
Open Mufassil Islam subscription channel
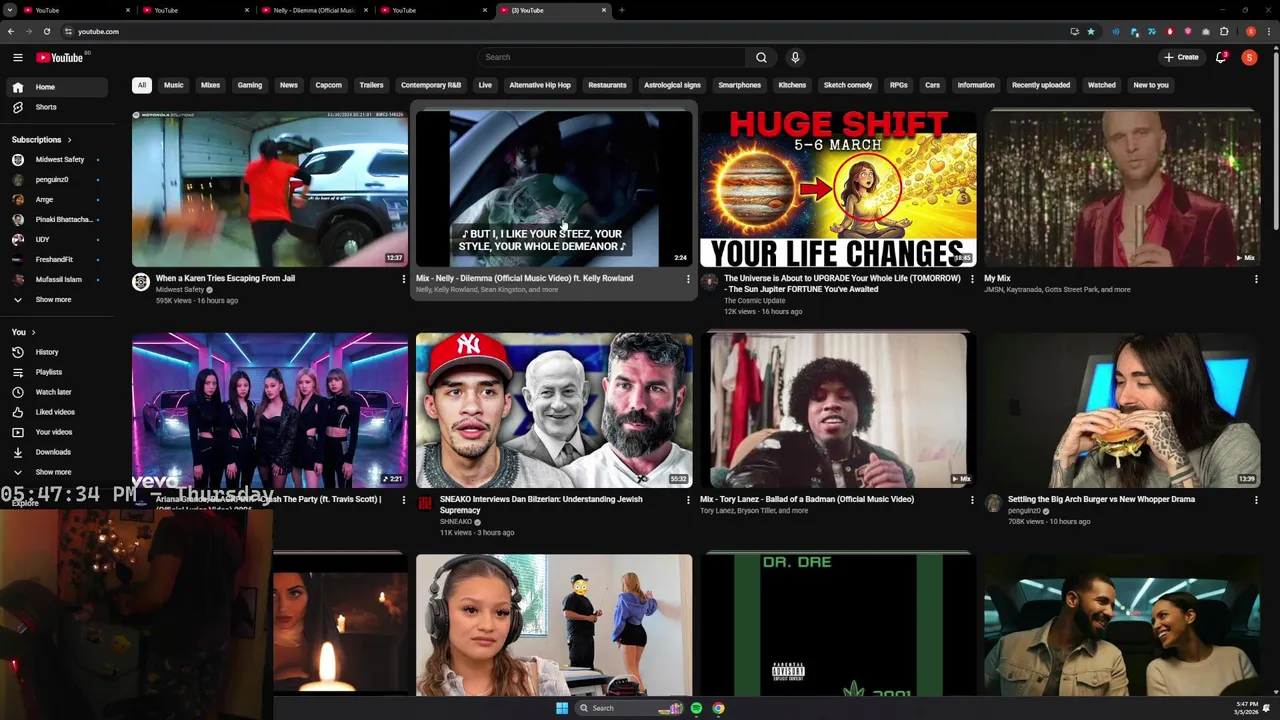[x=58, y=279]
